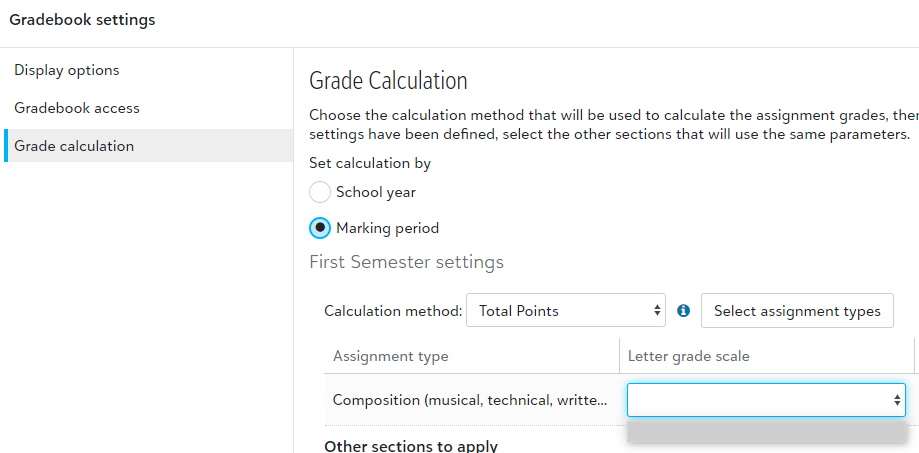This screenshot has height=453, width=919.
Task: Click the Gradebook settings title
Action: (x=82, y=20)
